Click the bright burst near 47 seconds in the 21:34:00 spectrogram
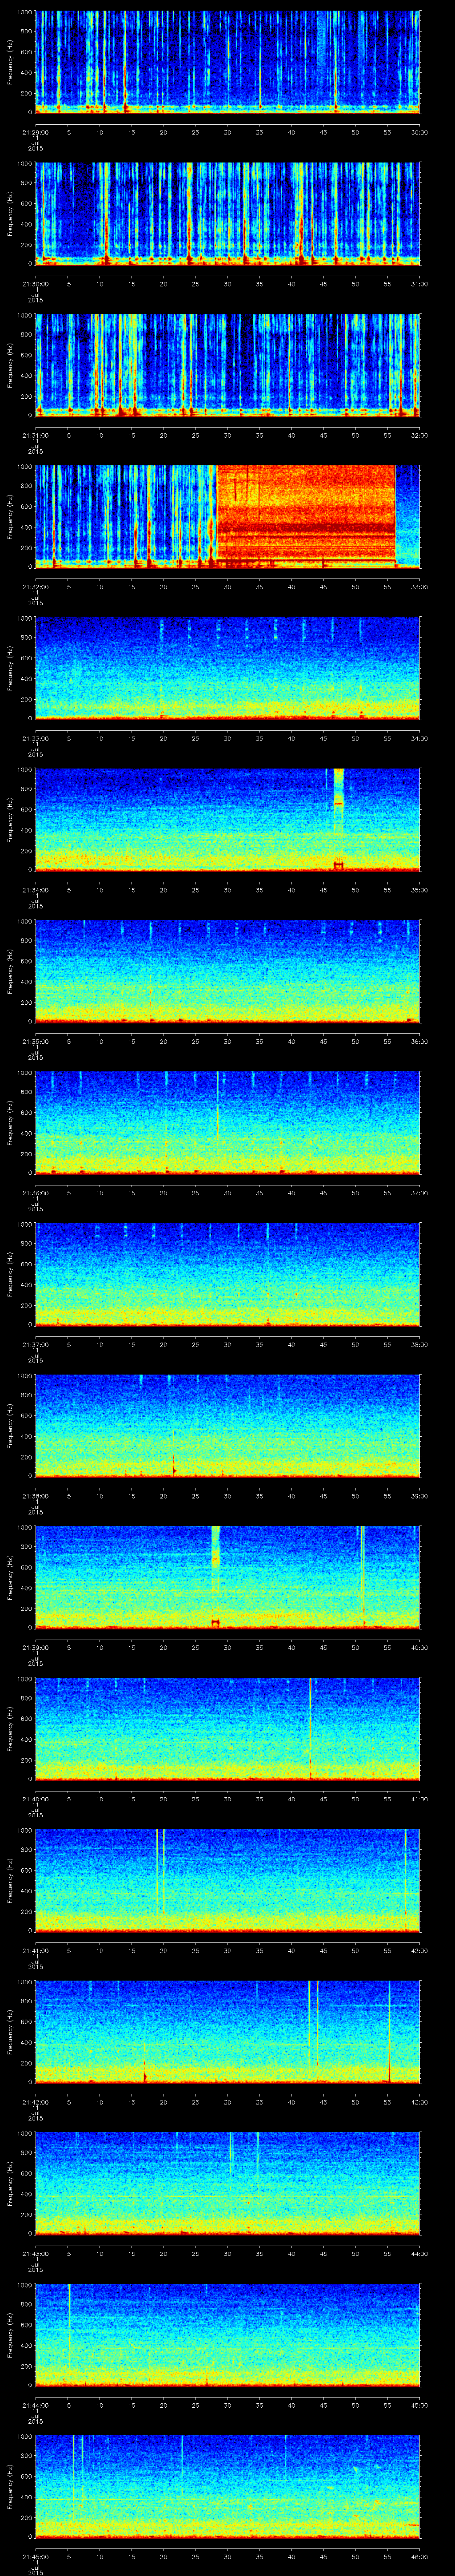This screenshot has height=2576, width=455. coord(338,819)
